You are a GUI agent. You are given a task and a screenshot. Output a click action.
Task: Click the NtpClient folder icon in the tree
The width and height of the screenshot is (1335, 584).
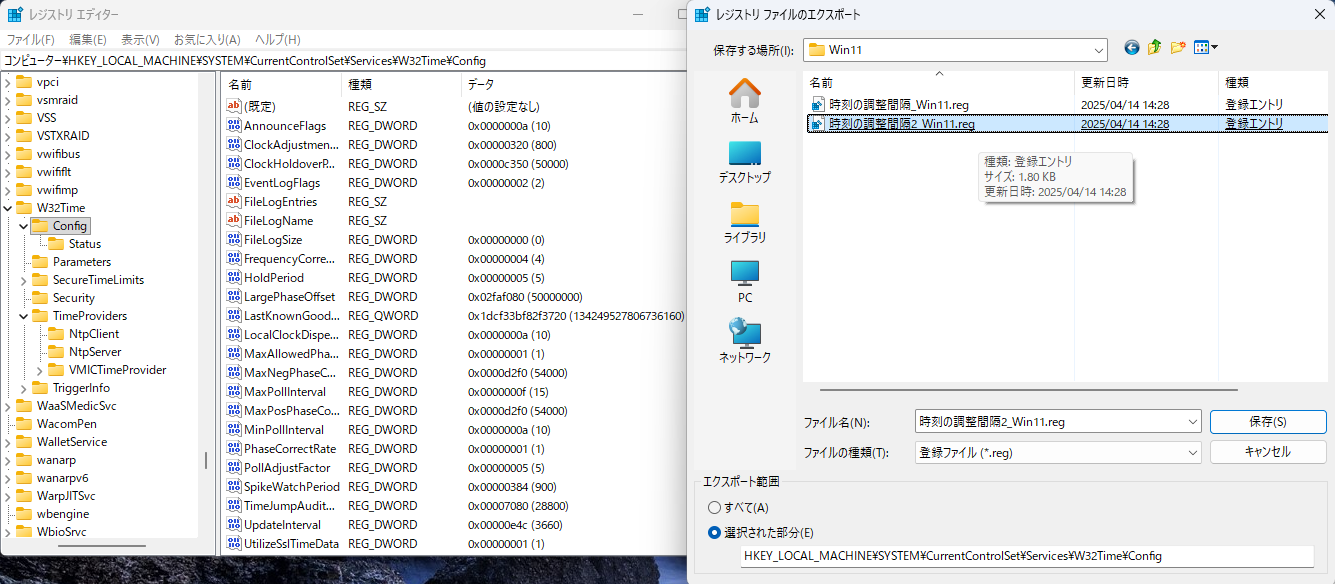pyautogui.click(x=56, y=334)
